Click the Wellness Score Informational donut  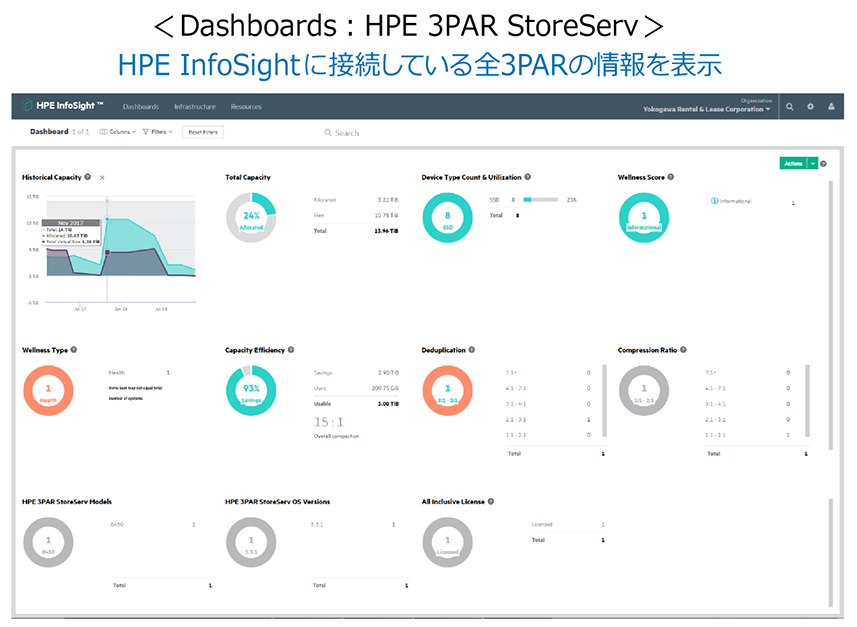[x=644, y=218]
